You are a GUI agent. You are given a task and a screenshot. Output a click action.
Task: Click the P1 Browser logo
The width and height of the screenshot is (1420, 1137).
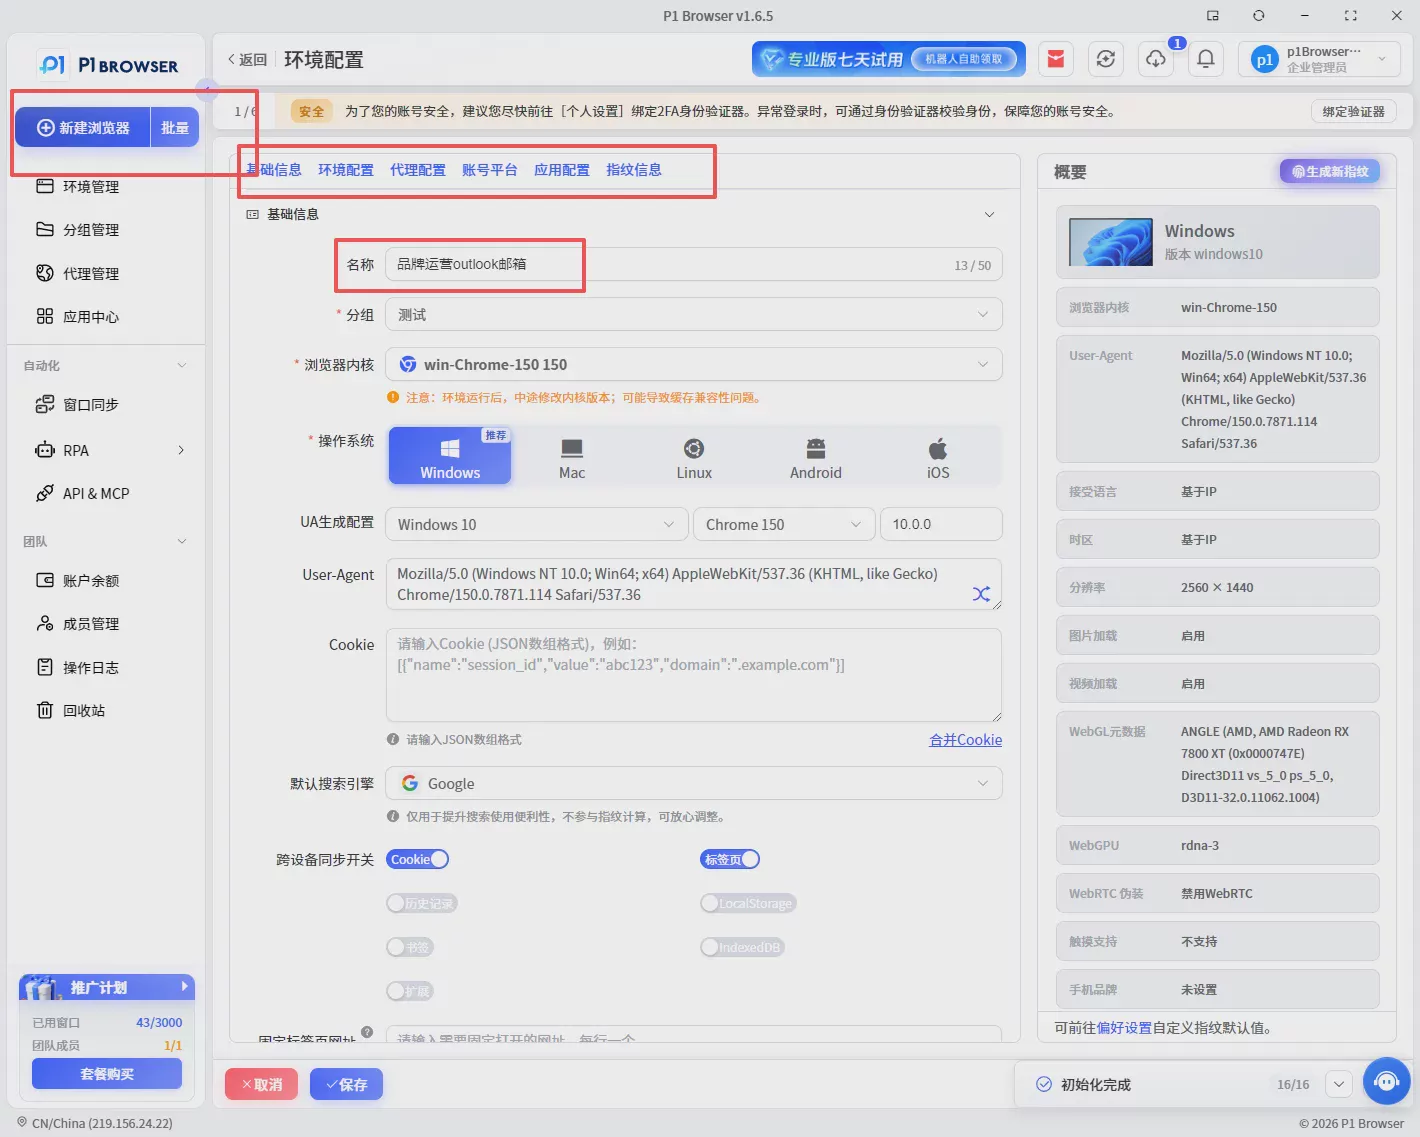tap(108, 65)
